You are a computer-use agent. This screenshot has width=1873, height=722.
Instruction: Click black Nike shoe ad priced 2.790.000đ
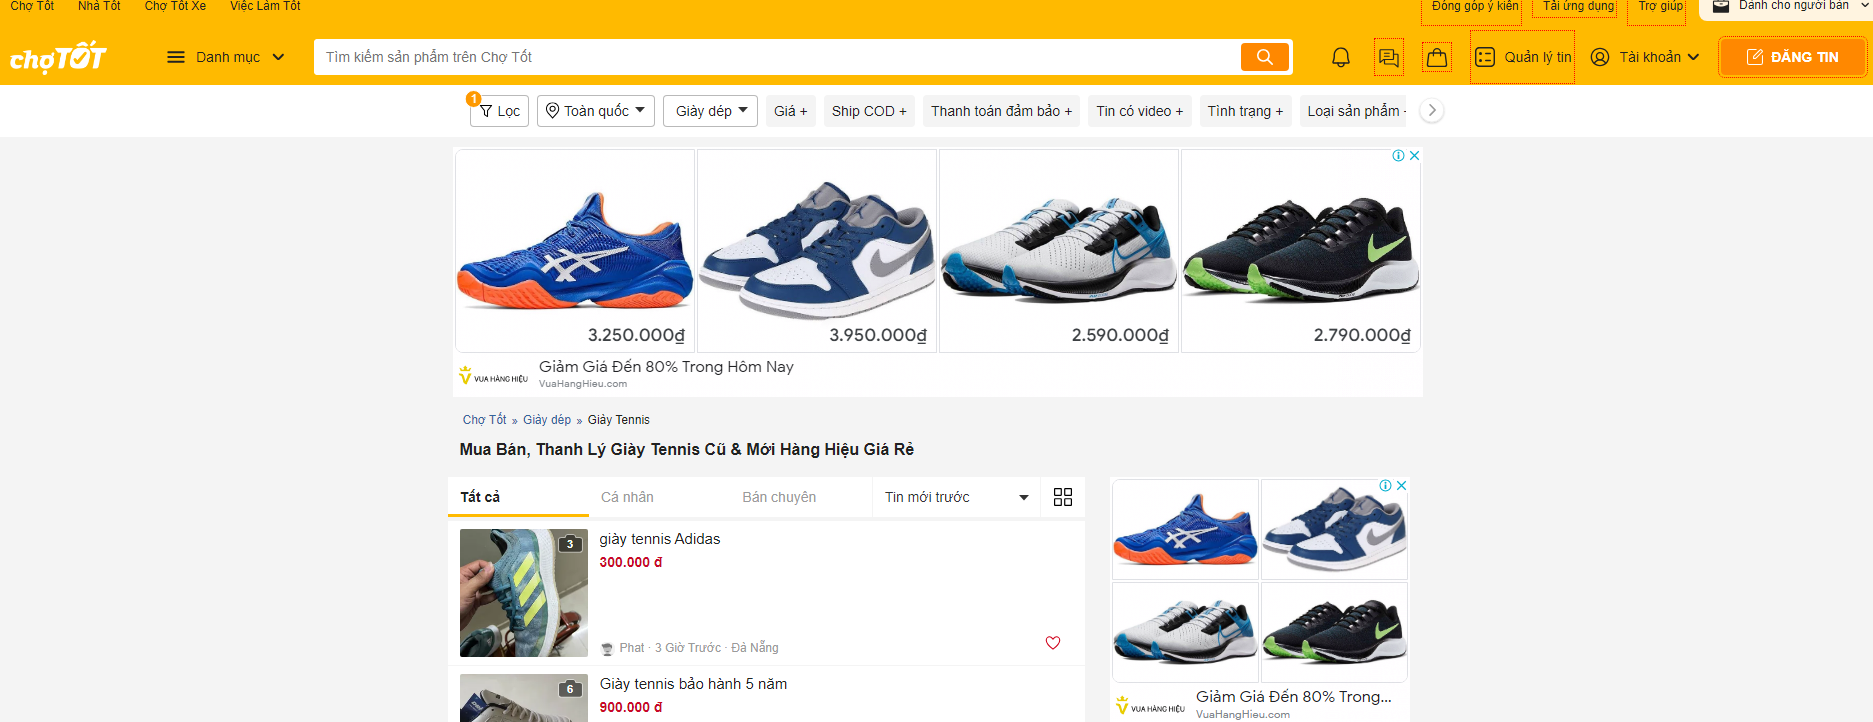tap(1301, 251)
